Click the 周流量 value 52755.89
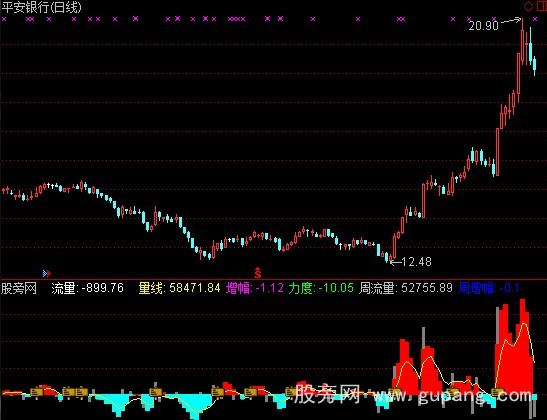Image resolution: width=547 pixels, height=420 pixels. (427, 288)
